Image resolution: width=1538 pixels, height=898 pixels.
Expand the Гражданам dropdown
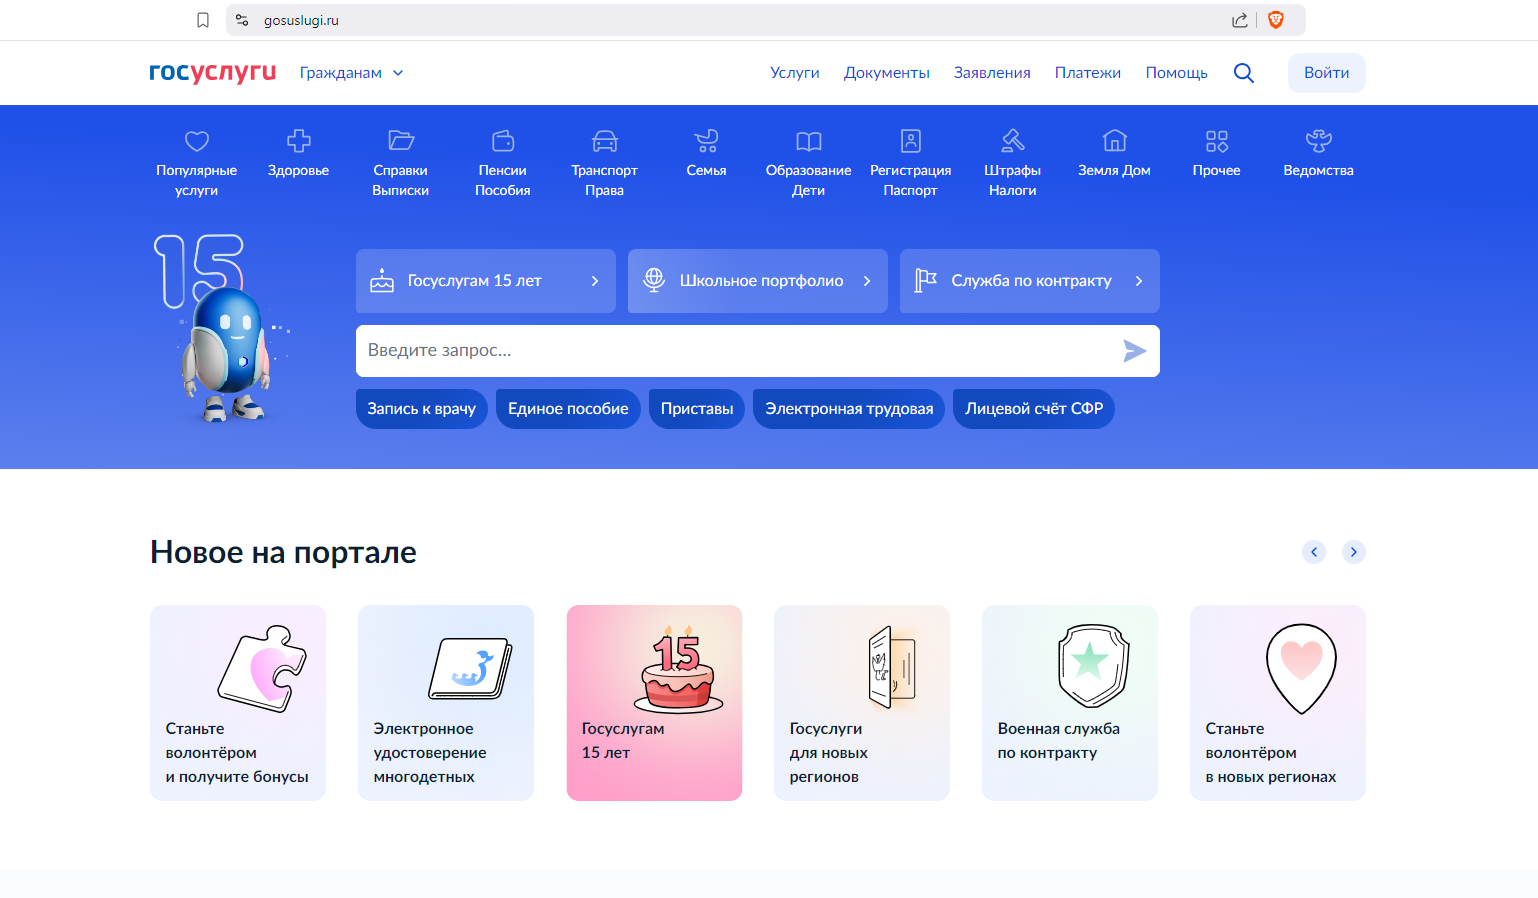[351, 73]
